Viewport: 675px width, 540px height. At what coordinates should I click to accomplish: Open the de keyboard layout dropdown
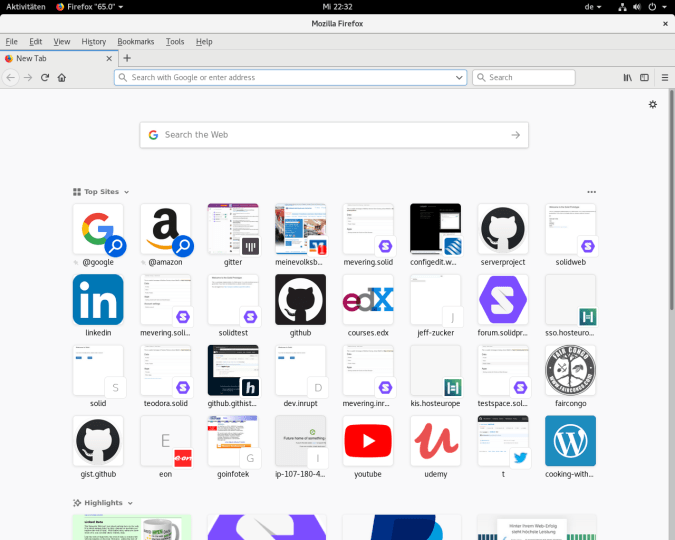point(593,7)
